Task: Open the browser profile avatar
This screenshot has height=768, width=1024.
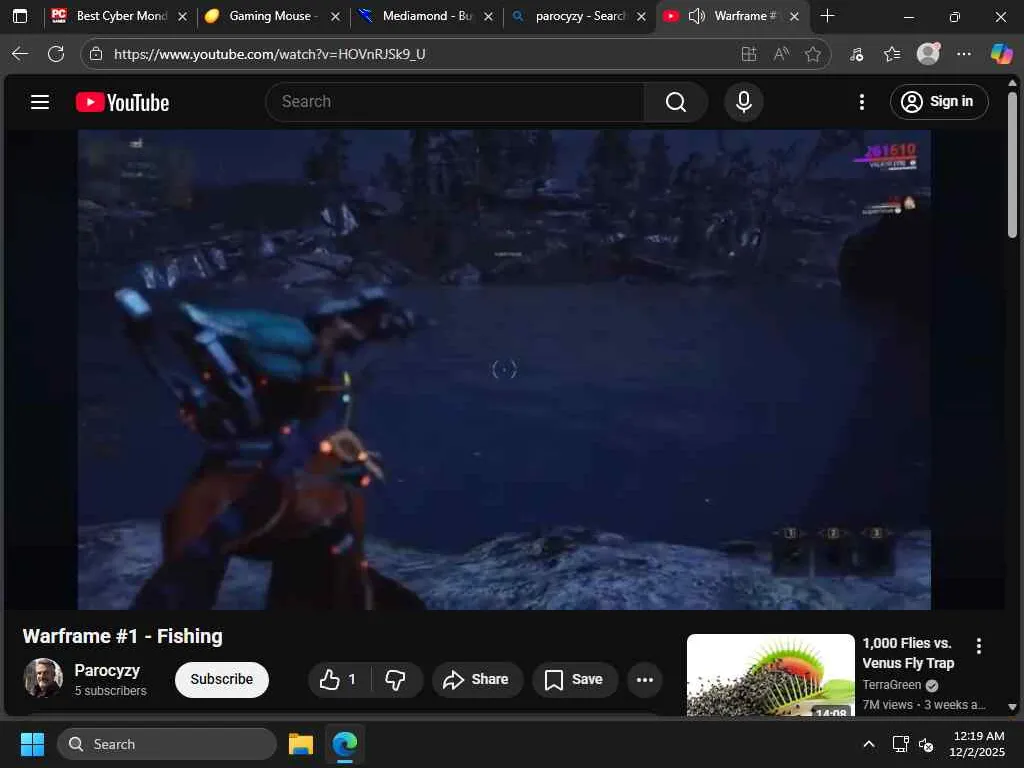Action: coord(928,54)
